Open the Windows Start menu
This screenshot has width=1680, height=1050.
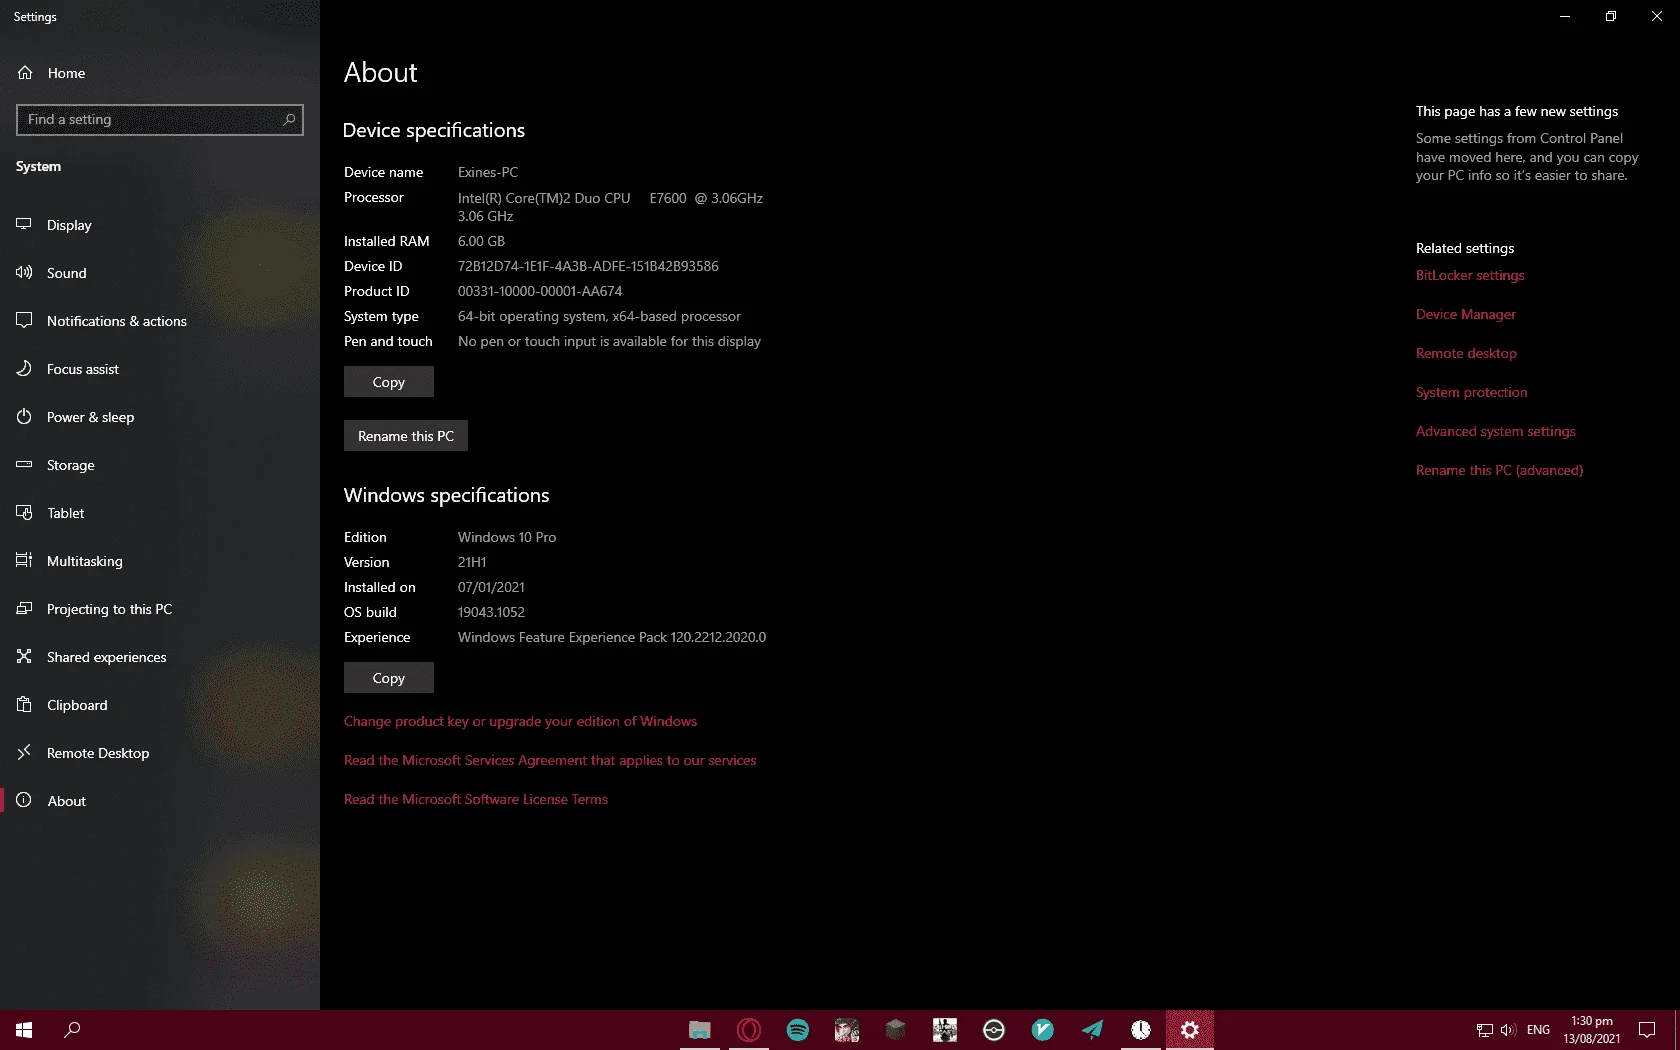click(x=24, y=1030)
